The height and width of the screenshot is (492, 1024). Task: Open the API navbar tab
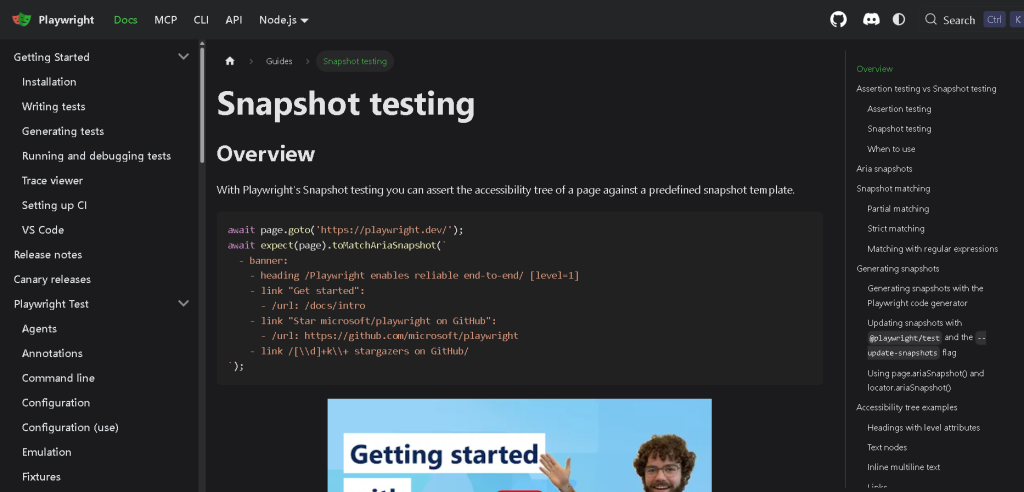click(x=234, y=20)
